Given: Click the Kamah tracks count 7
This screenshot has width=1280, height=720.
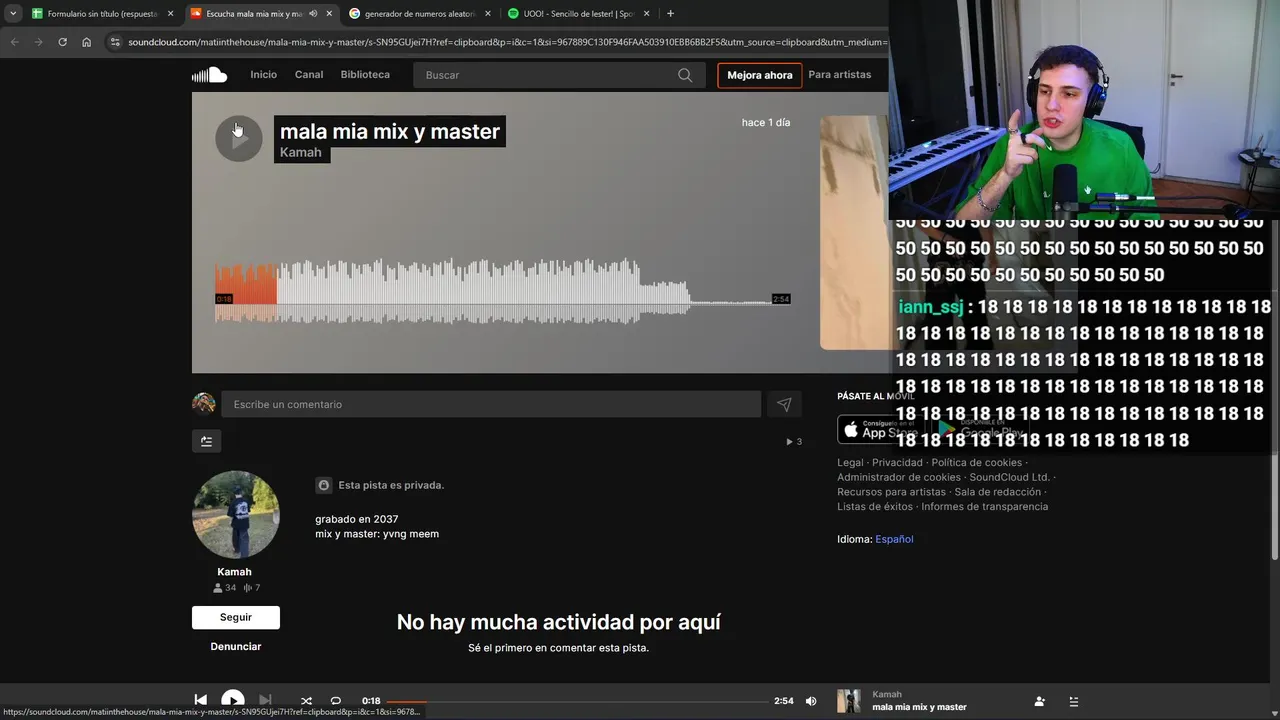Looking at the screenshot, I should [x=251, y=588].
